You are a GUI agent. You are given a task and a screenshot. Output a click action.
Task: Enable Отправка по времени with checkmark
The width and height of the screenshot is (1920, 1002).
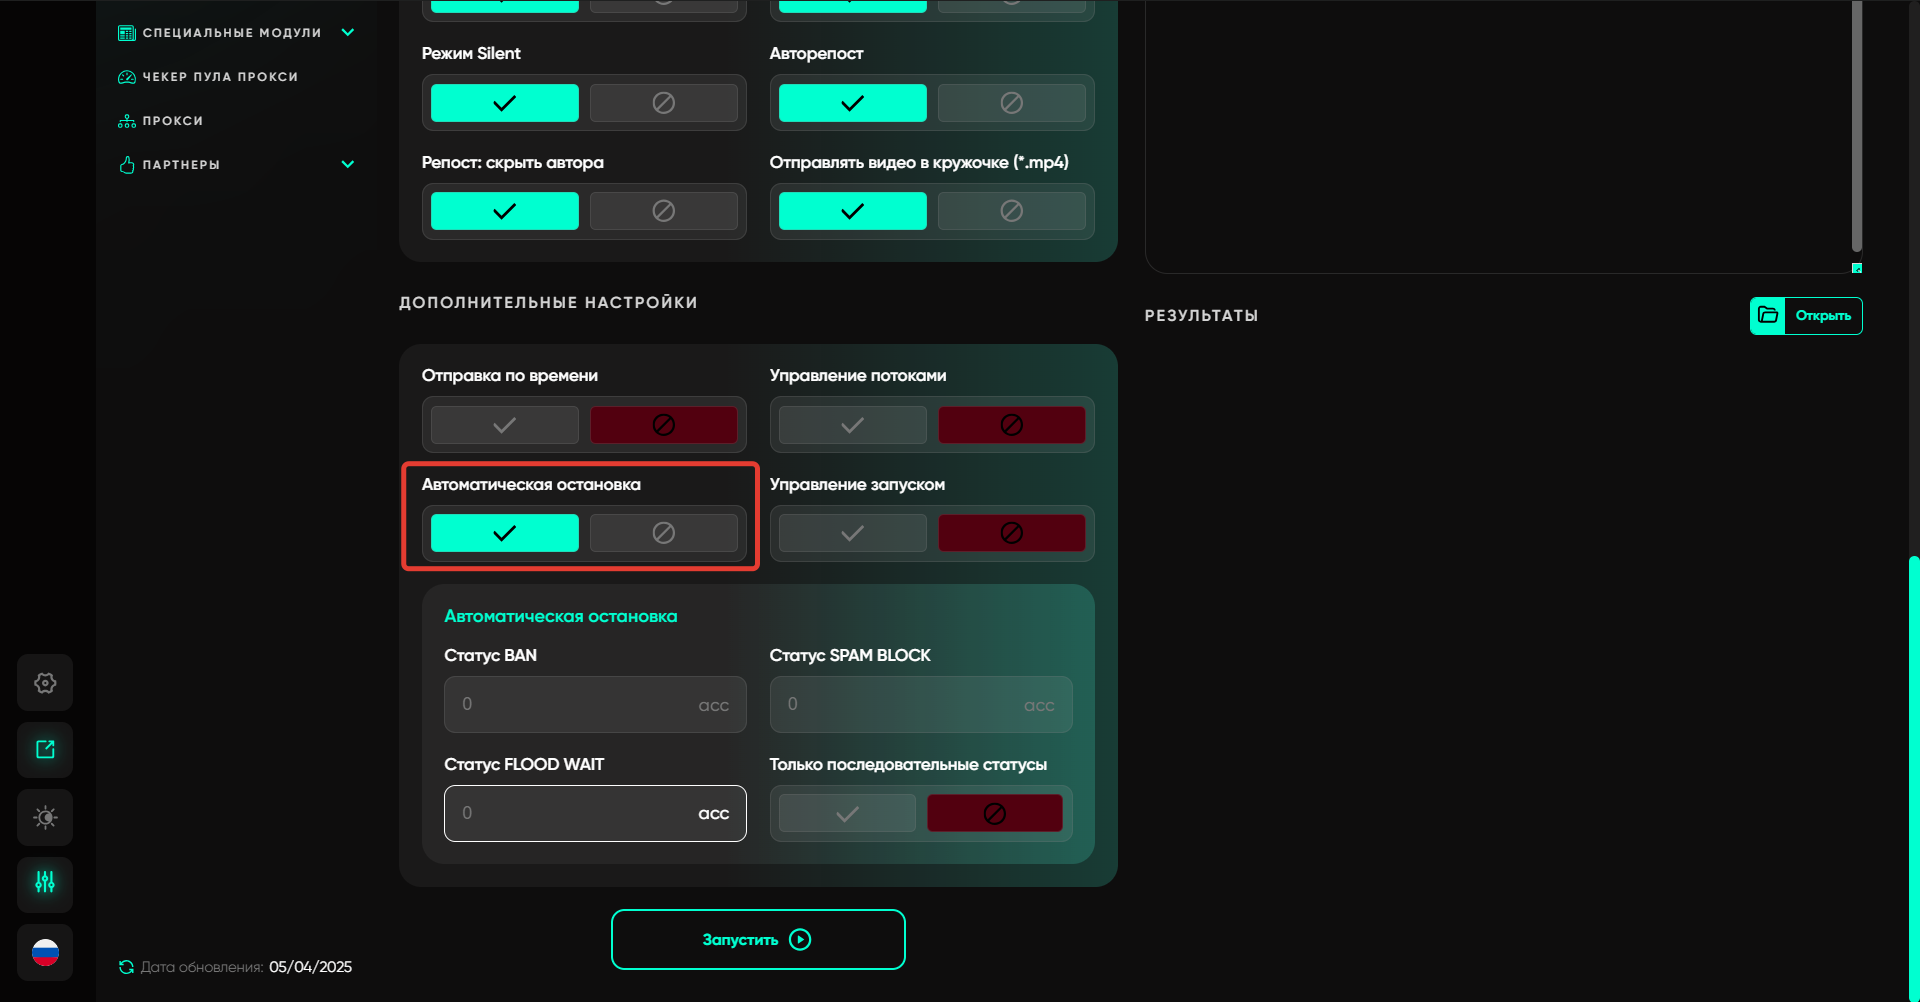point(505,425)
